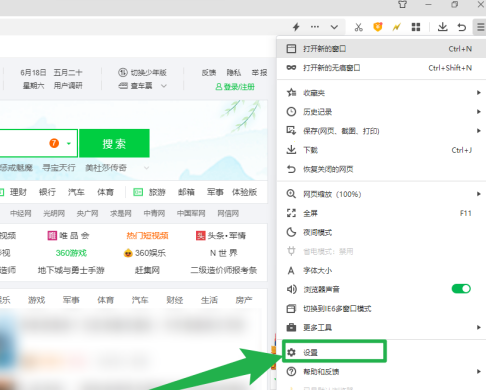Viewport: 486px width, 390px height.
Task: Expand the 网页缩放 (100%) submenu arrow
Action: tap(479, 194)
